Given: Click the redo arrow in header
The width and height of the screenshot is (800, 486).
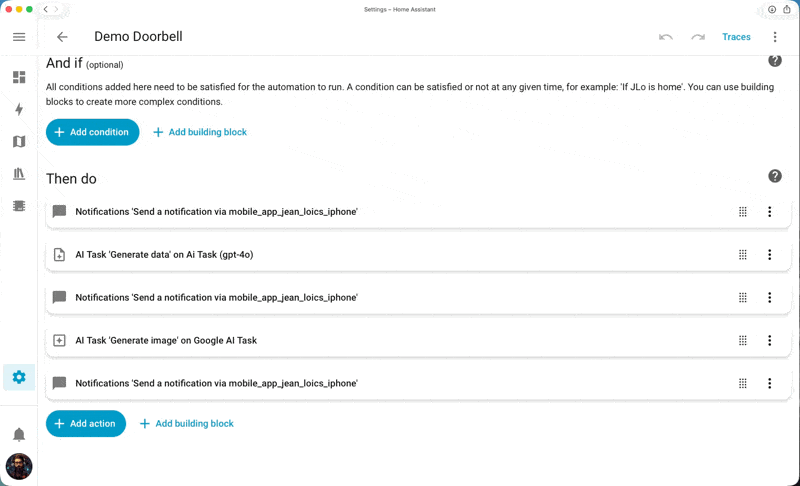Looking at the screenshot, I should point(698,37).
